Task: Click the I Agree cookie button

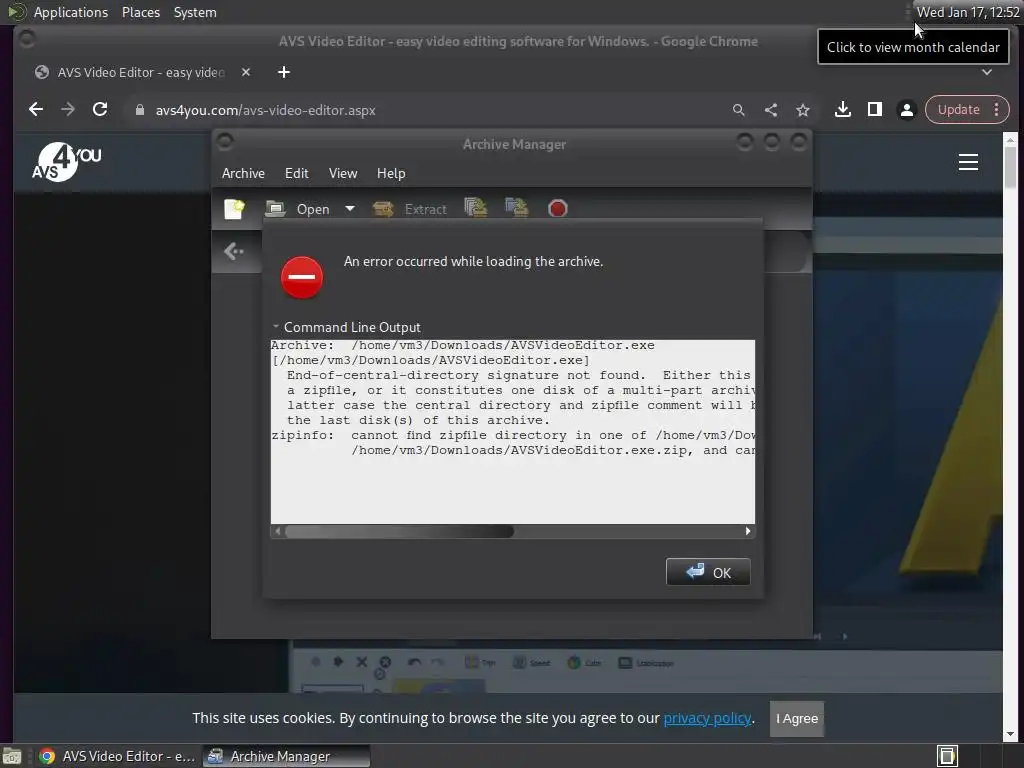Action: click(x=797, y=718)
